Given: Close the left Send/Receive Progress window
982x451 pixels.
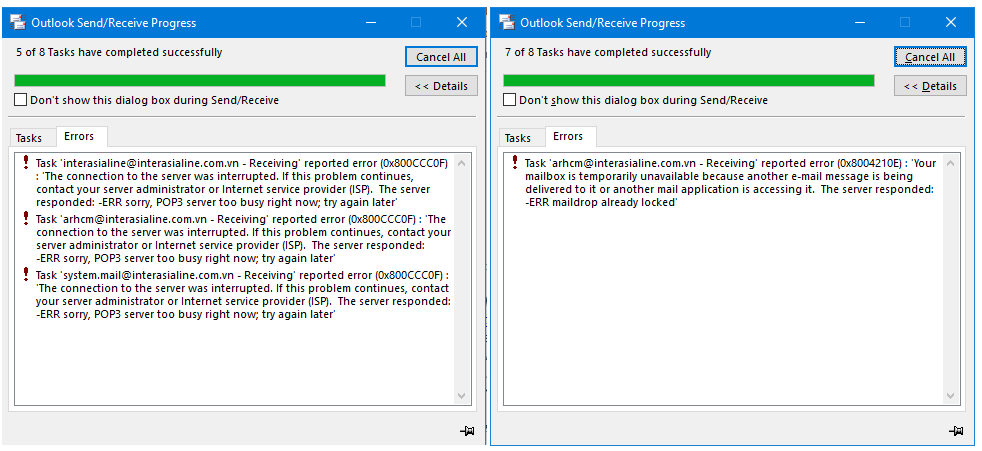Looking at the screenshot, I should click(x=462, y=23).
